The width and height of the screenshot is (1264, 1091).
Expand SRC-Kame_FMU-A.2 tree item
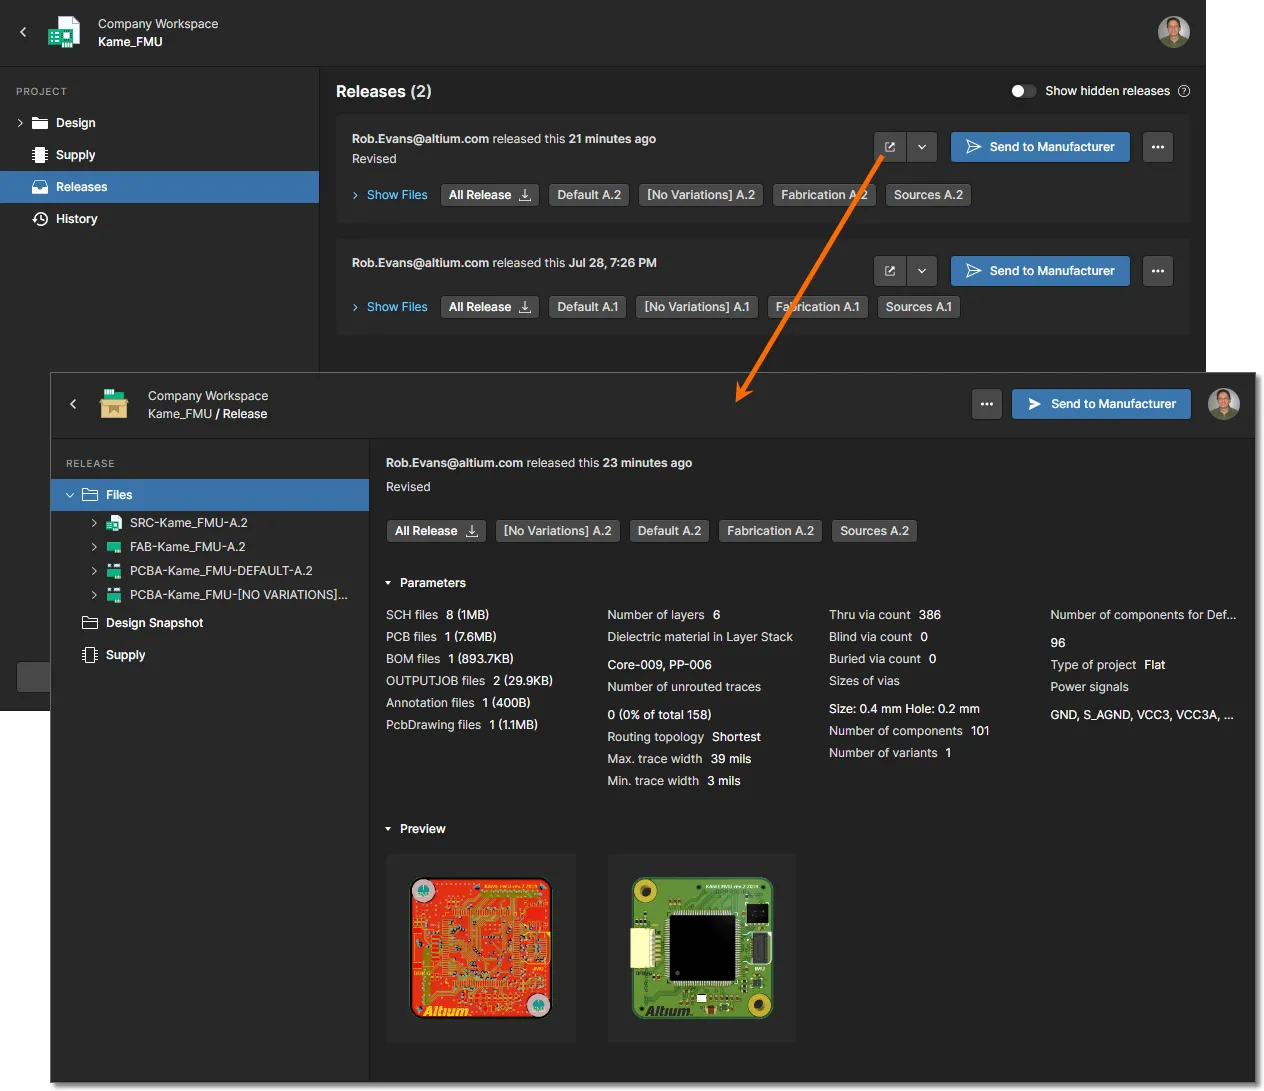pyautogui.click(x=94, y=523)
